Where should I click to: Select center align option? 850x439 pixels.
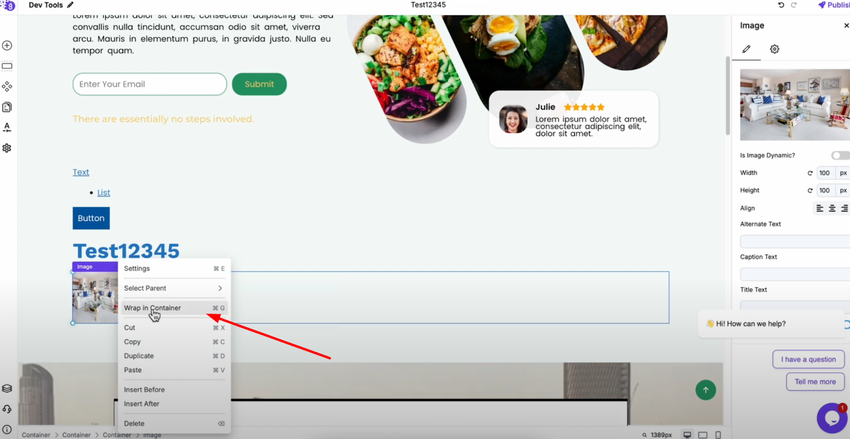(x=832, y=208)
